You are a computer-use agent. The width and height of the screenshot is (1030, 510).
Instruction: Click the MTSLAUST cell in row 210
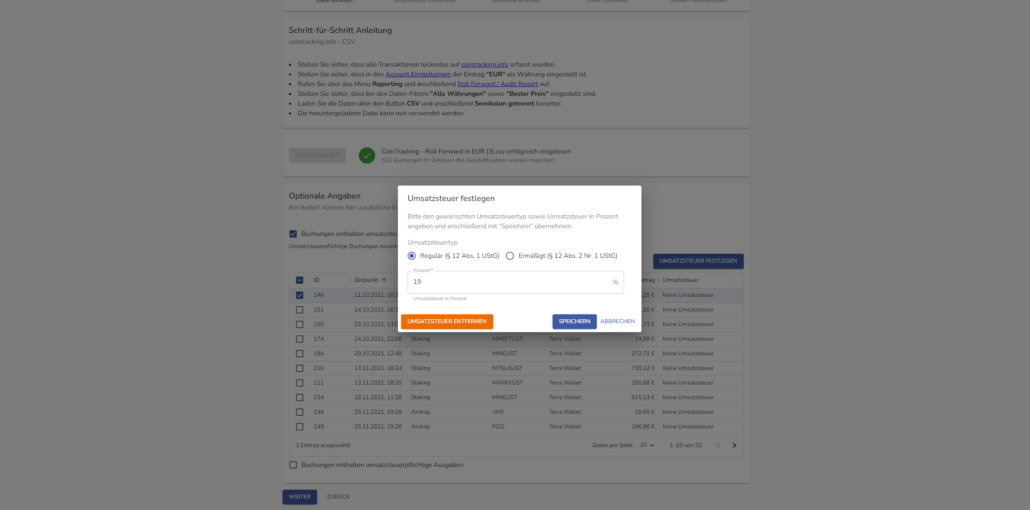click(508, 368)
